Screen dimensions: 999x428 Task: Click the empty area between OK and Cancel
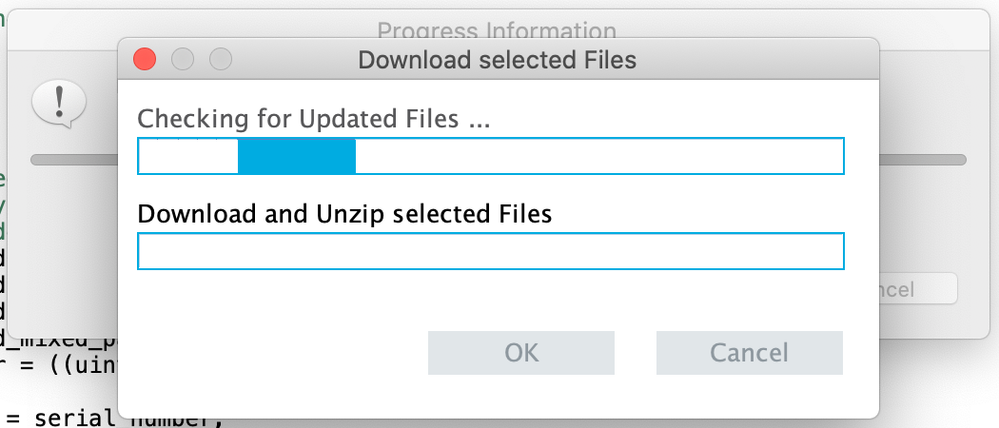tap(635, 353)
